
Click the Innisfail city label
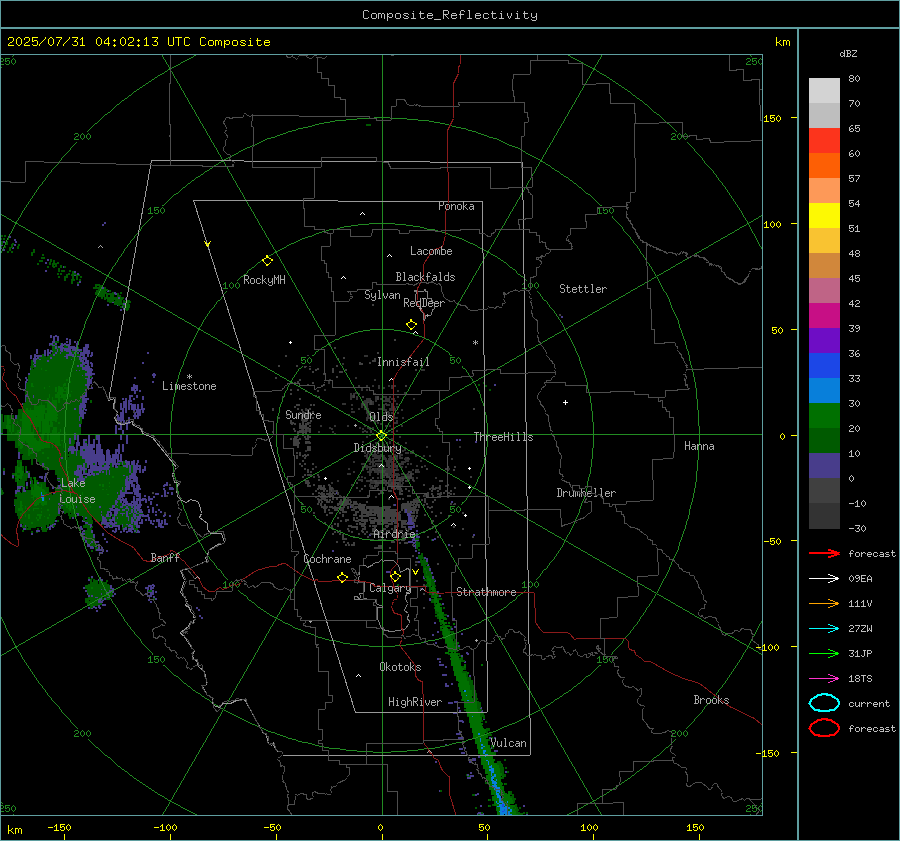coord(403,362)
